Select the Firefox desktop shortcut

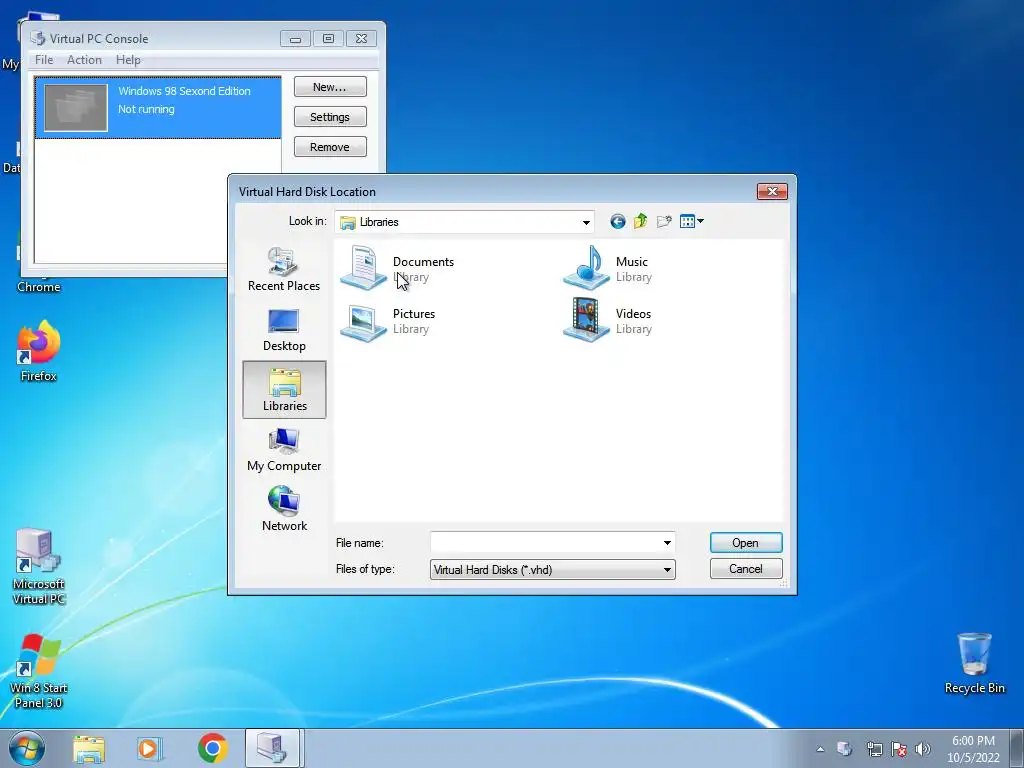(39, 351)
